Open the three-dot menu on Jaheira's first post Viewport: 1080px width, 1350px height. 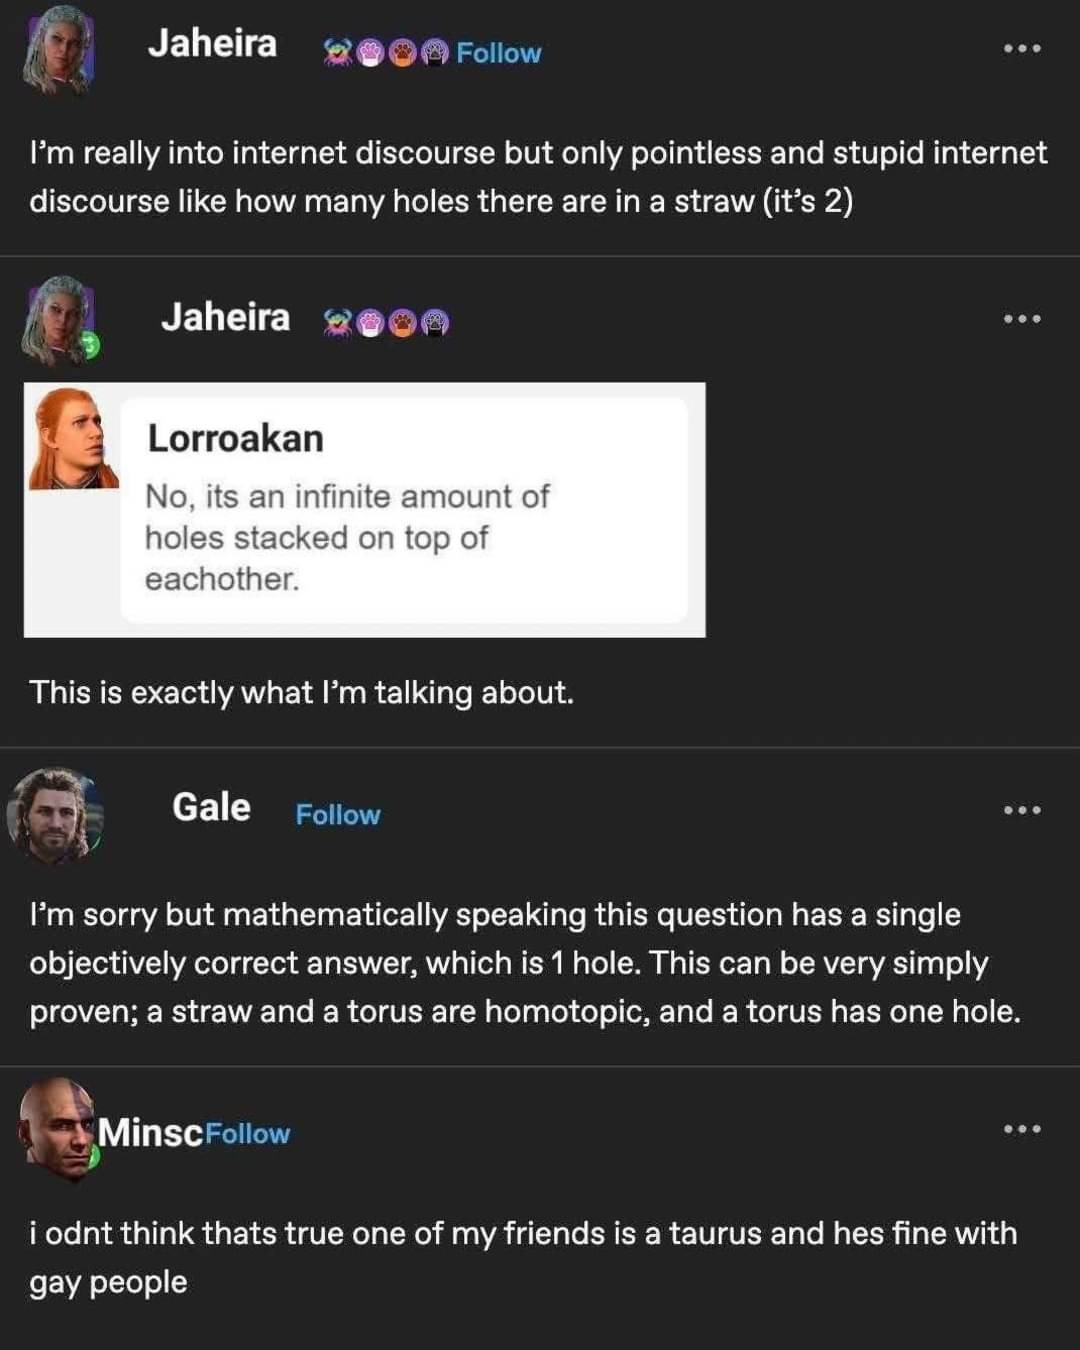click(1022, 48)
